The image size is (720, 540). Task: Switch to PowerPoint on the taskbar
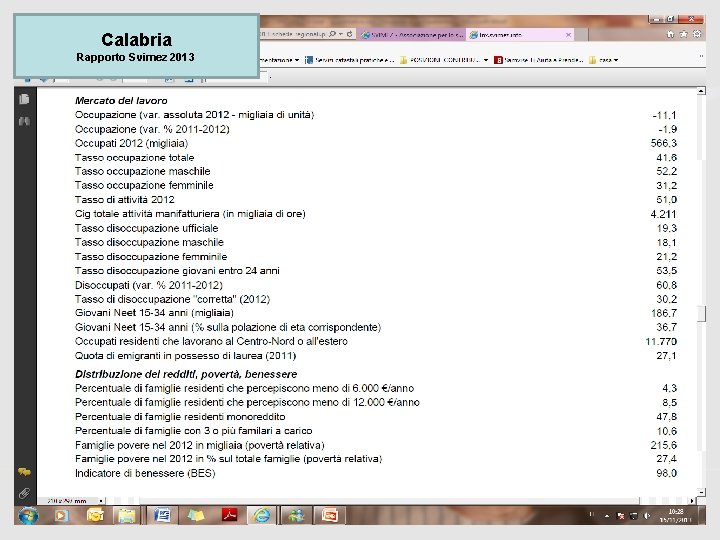(x=330, y=516)
